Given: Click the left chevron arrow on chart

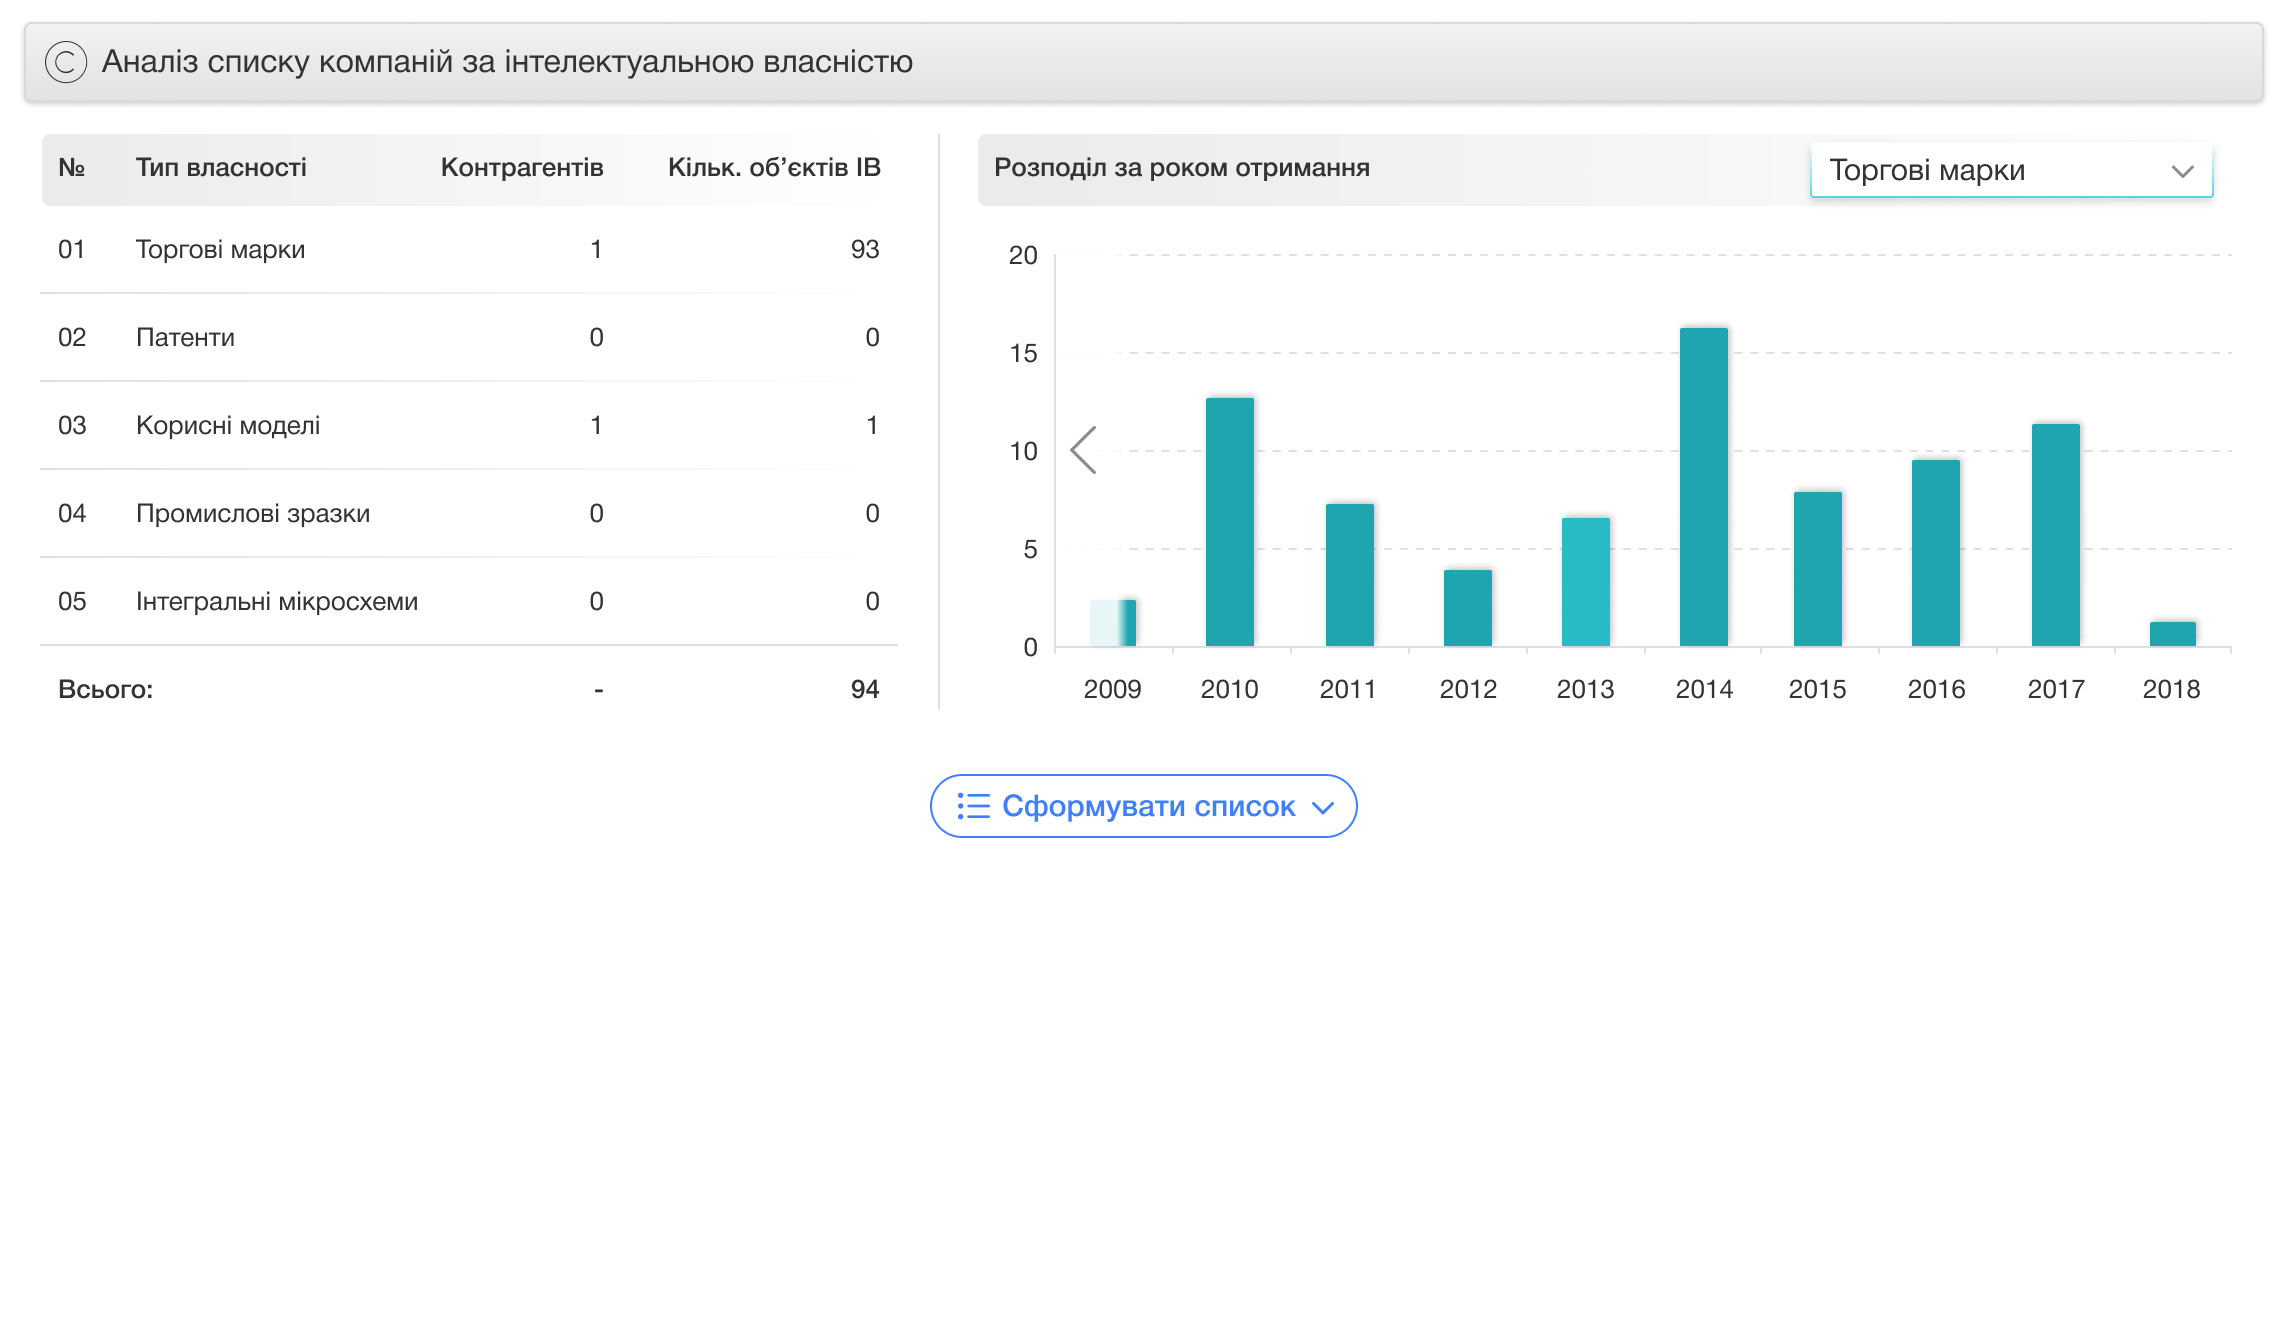Looking at the screenshot, I should 1084,450.
